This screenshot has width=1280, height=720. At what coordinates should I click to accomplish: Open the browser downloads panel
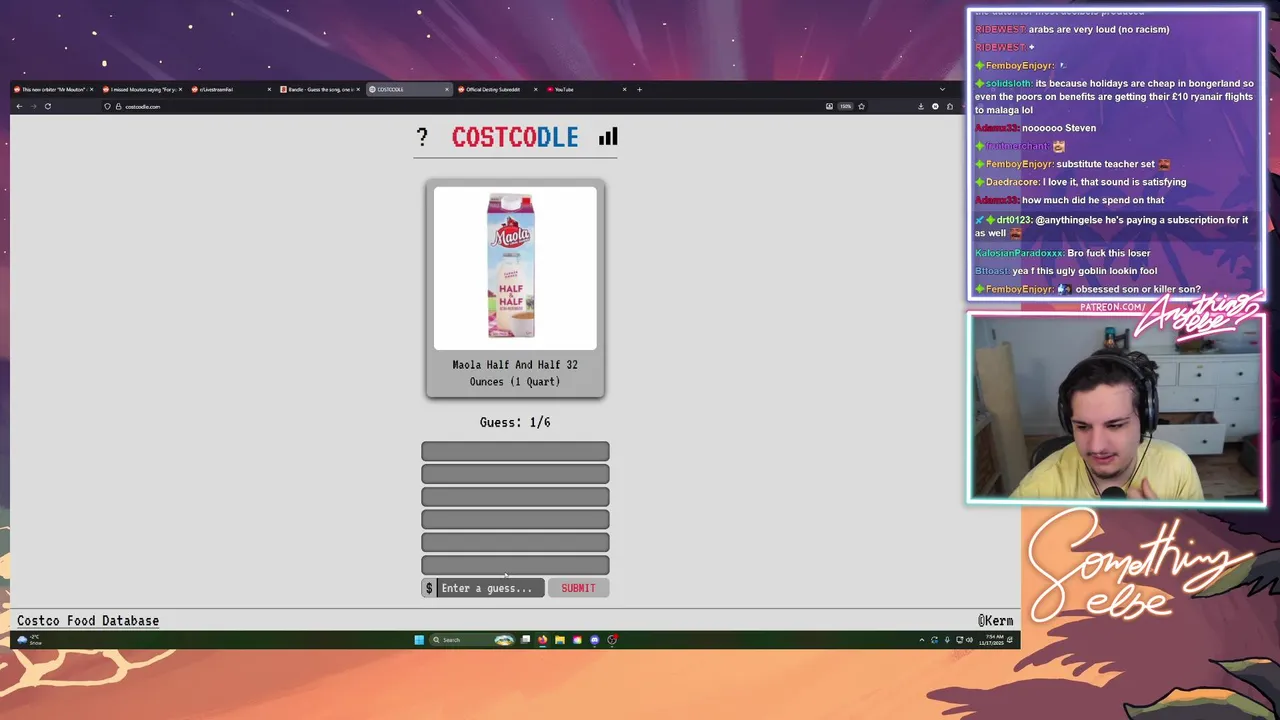(921, 106)
